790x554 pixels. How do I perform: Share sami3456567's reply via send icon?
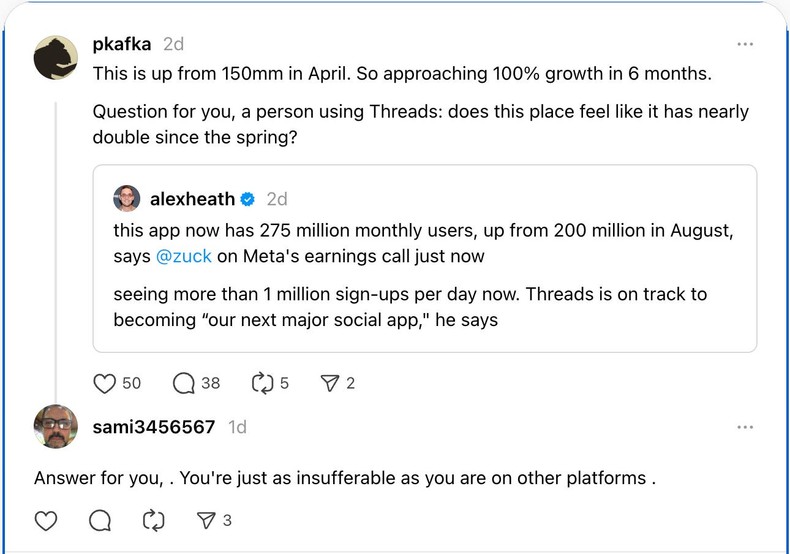click(x=206, y=520)
